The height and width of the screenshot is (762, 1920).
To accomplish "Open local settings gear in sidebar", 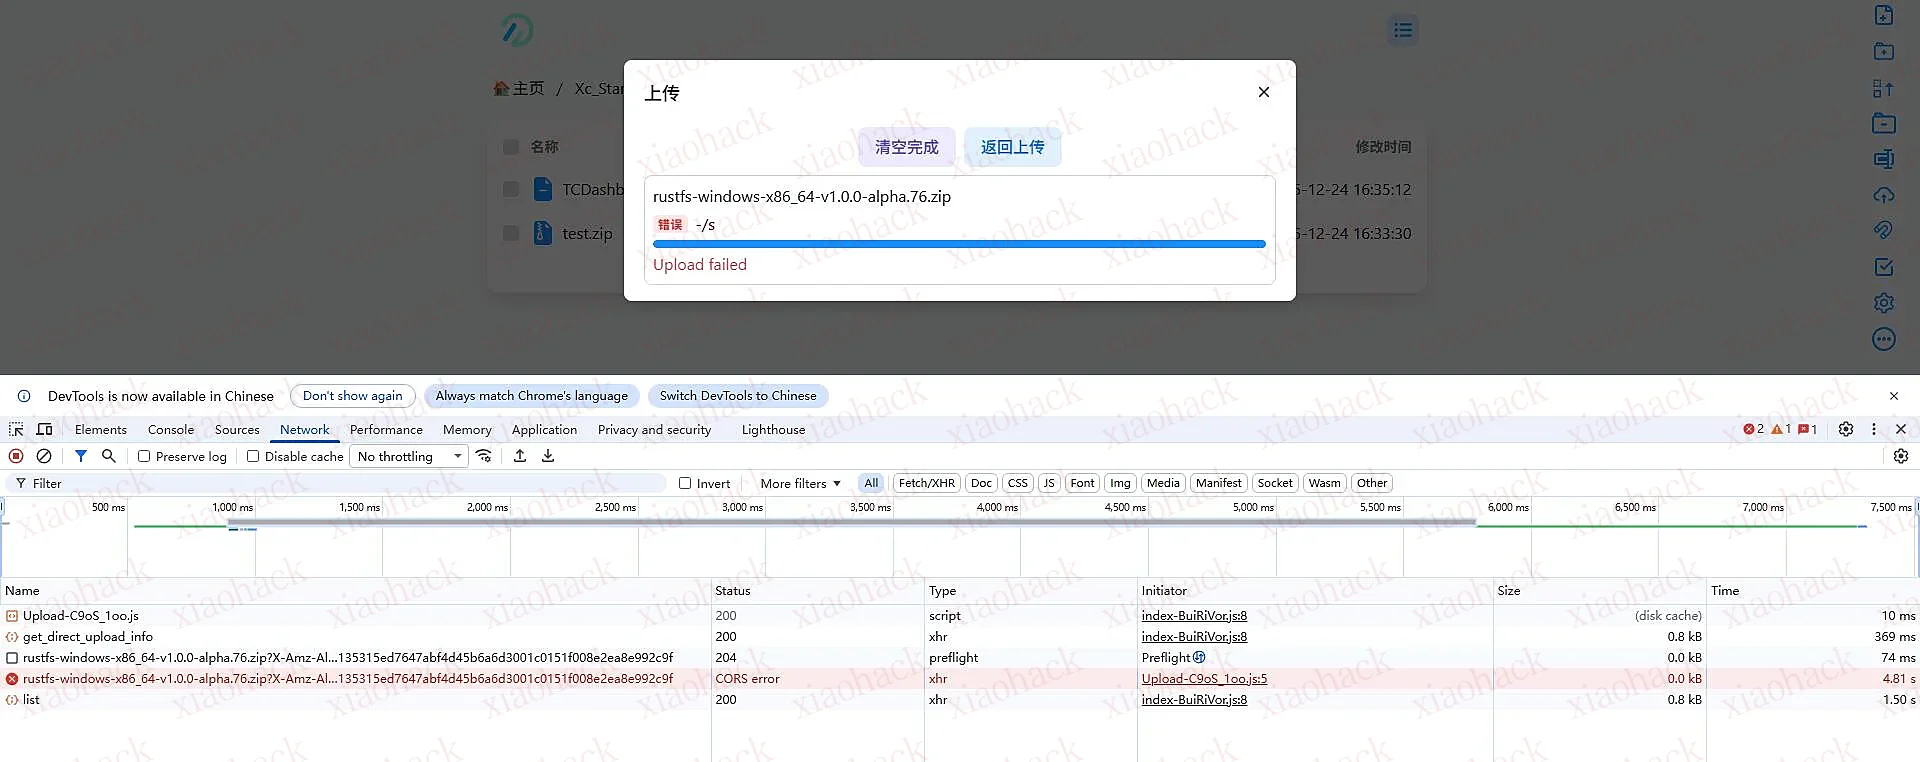I will 1884,303.
